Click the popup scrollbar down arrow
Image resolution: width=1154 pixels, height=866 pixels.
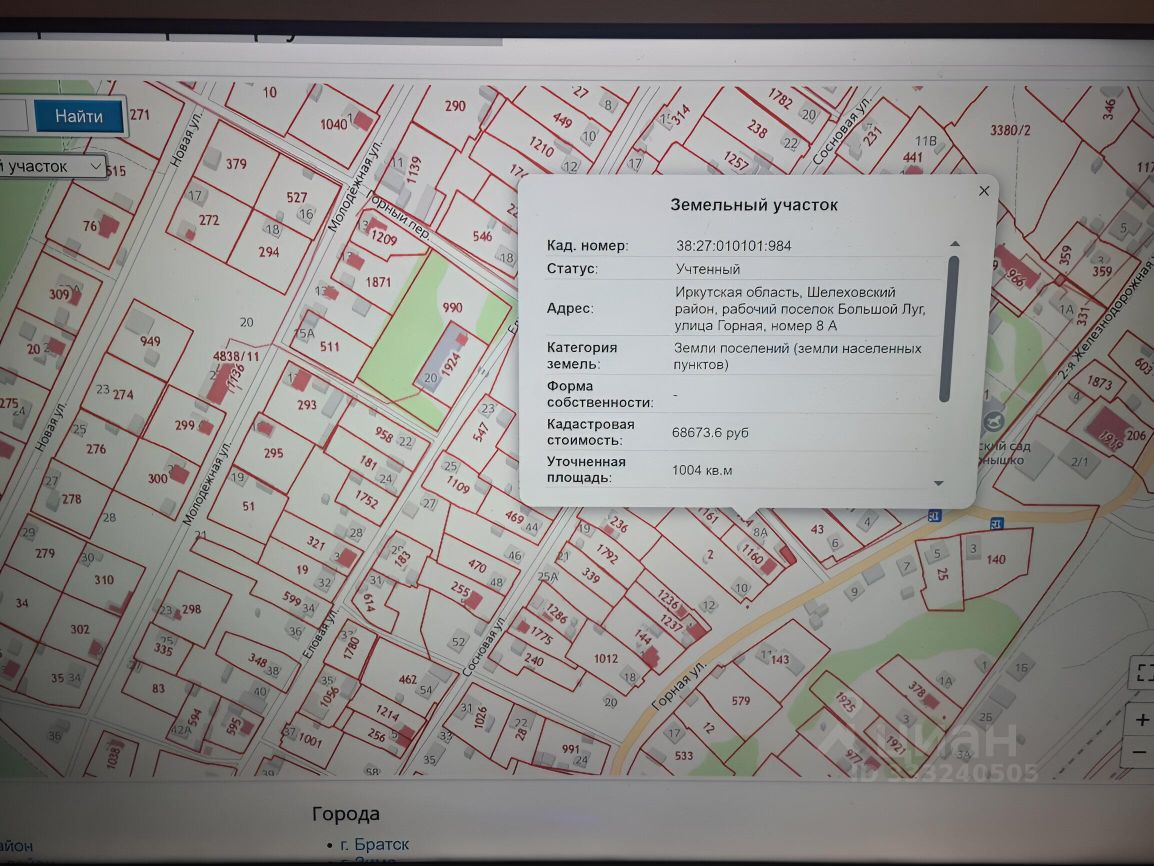938,483
